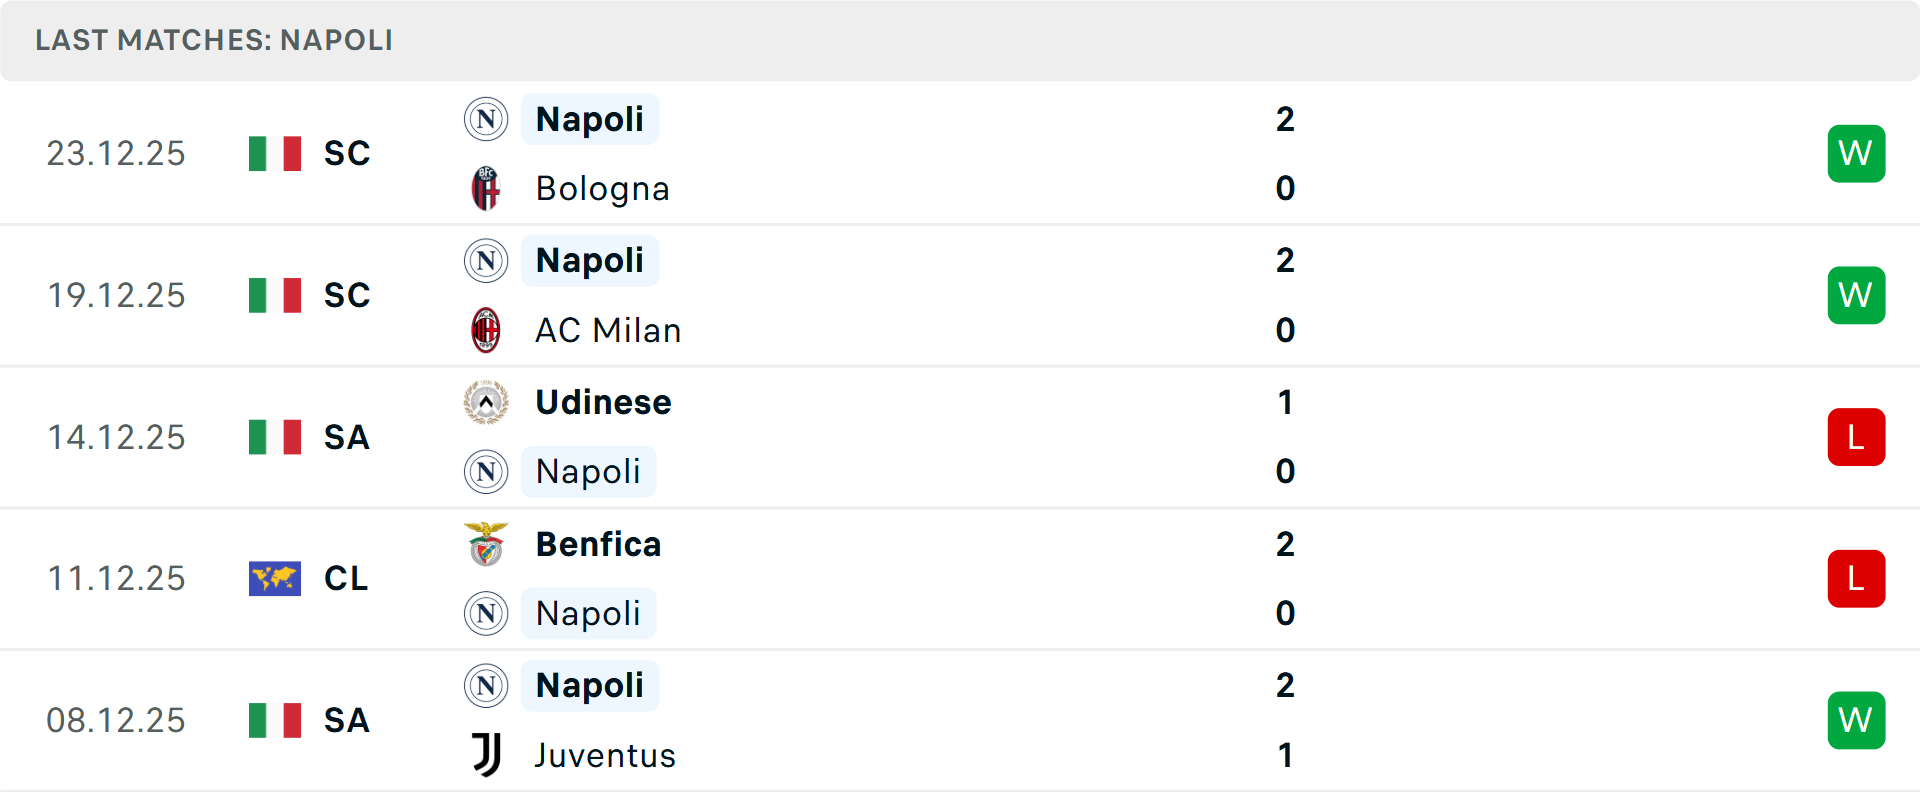The width and height of the screenshot is (1920, 792).
Task: Click the Juventus logo icon
Action: (486, 755)
